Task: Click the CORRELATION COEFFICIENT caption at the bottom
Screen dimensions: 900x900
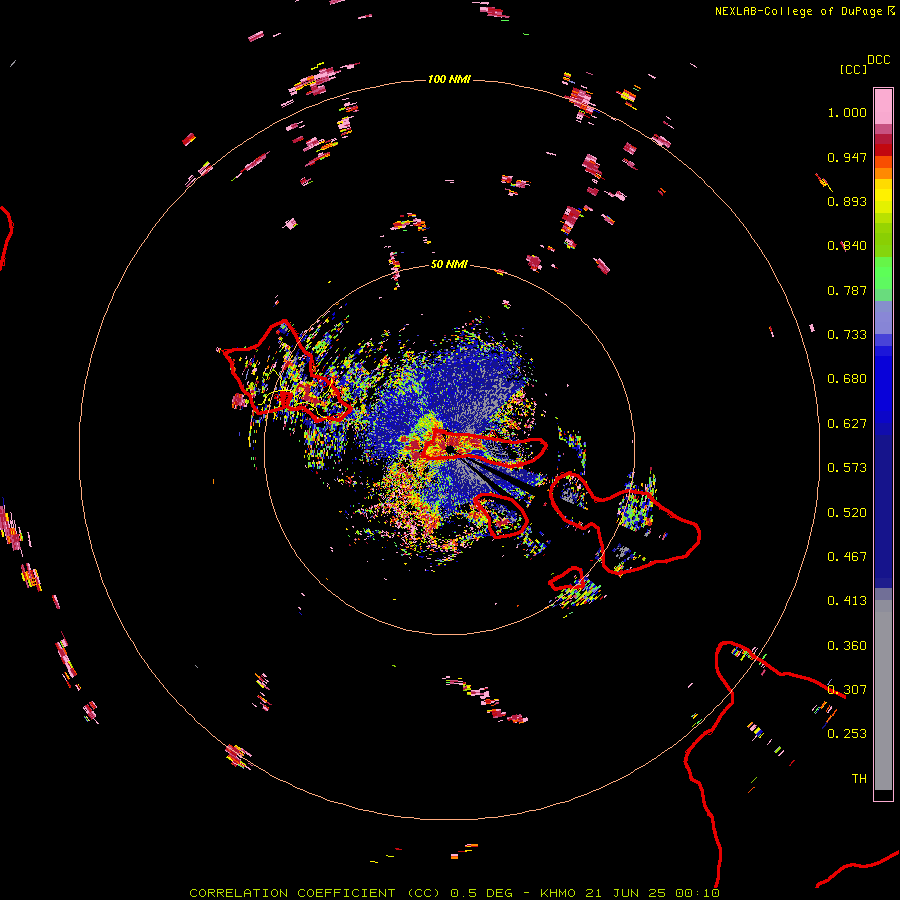Action: [x=454, y=893]
